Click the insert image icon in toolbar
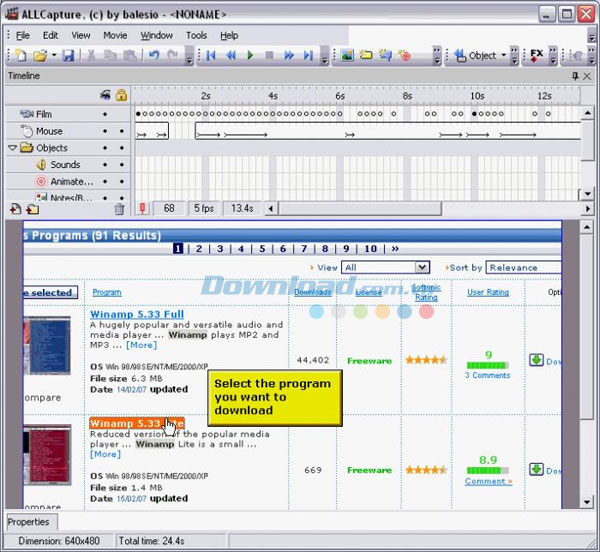 347,56
